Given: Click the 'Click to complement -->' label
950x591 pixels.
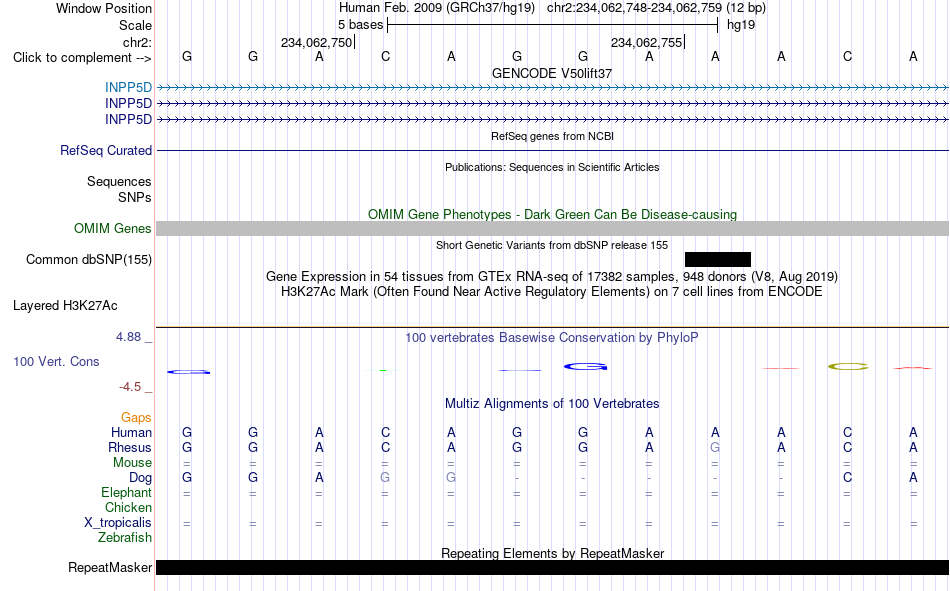Looking at the screenshot, I should 82,58.
